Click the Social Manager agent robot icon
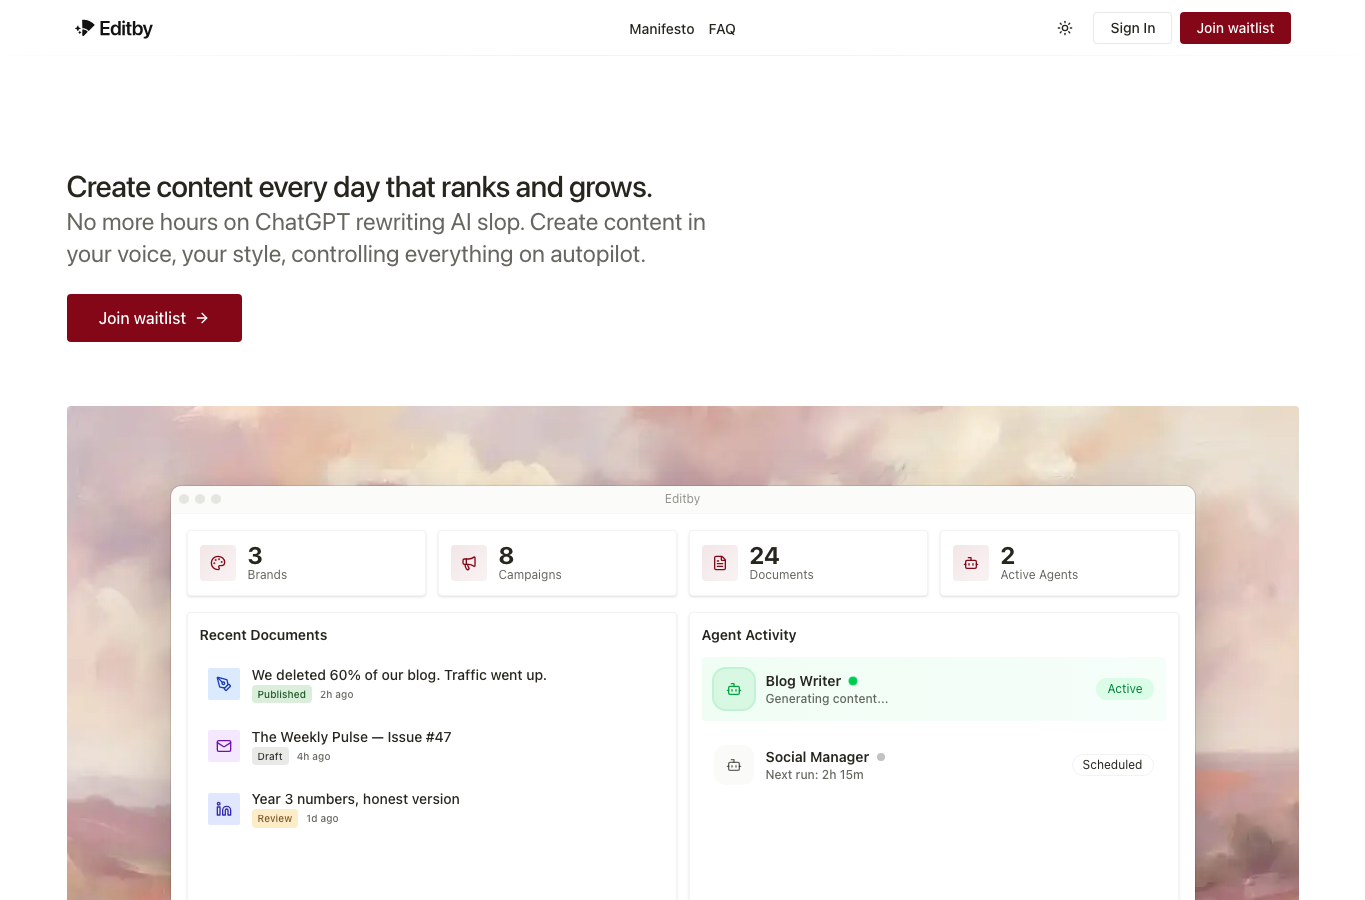Viewport: 1365px width, 900px height. pyautogui.click(x=734, y=765)
